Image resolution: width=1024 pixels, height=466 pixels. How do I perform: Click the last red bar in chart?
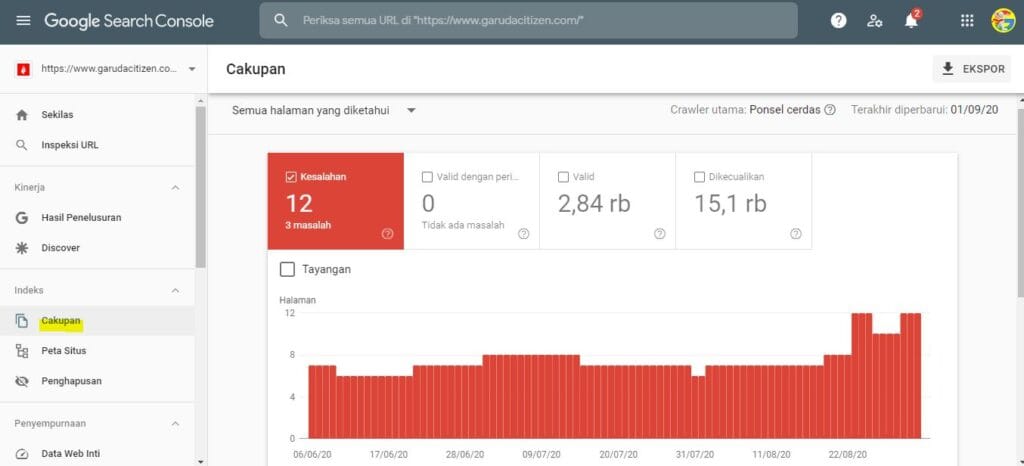click(916, 376)
